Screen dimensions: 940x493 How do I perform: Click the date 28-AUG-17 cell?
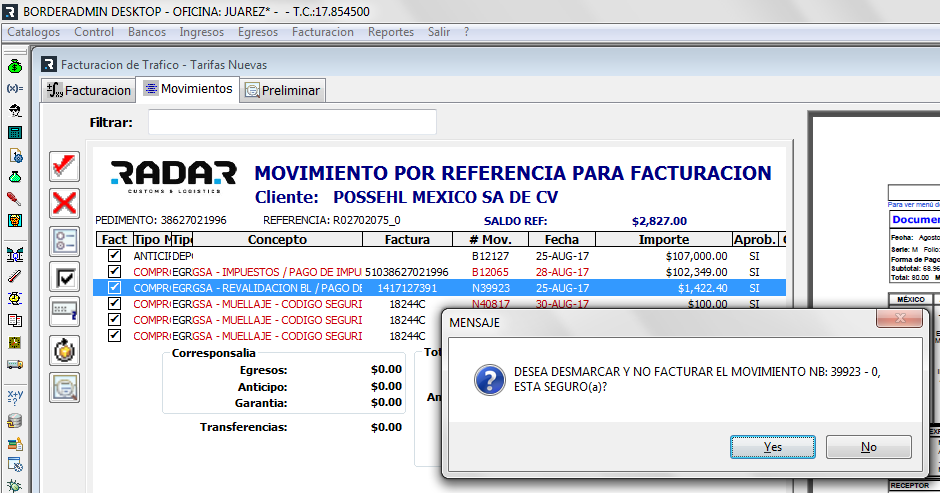(562, 272)
